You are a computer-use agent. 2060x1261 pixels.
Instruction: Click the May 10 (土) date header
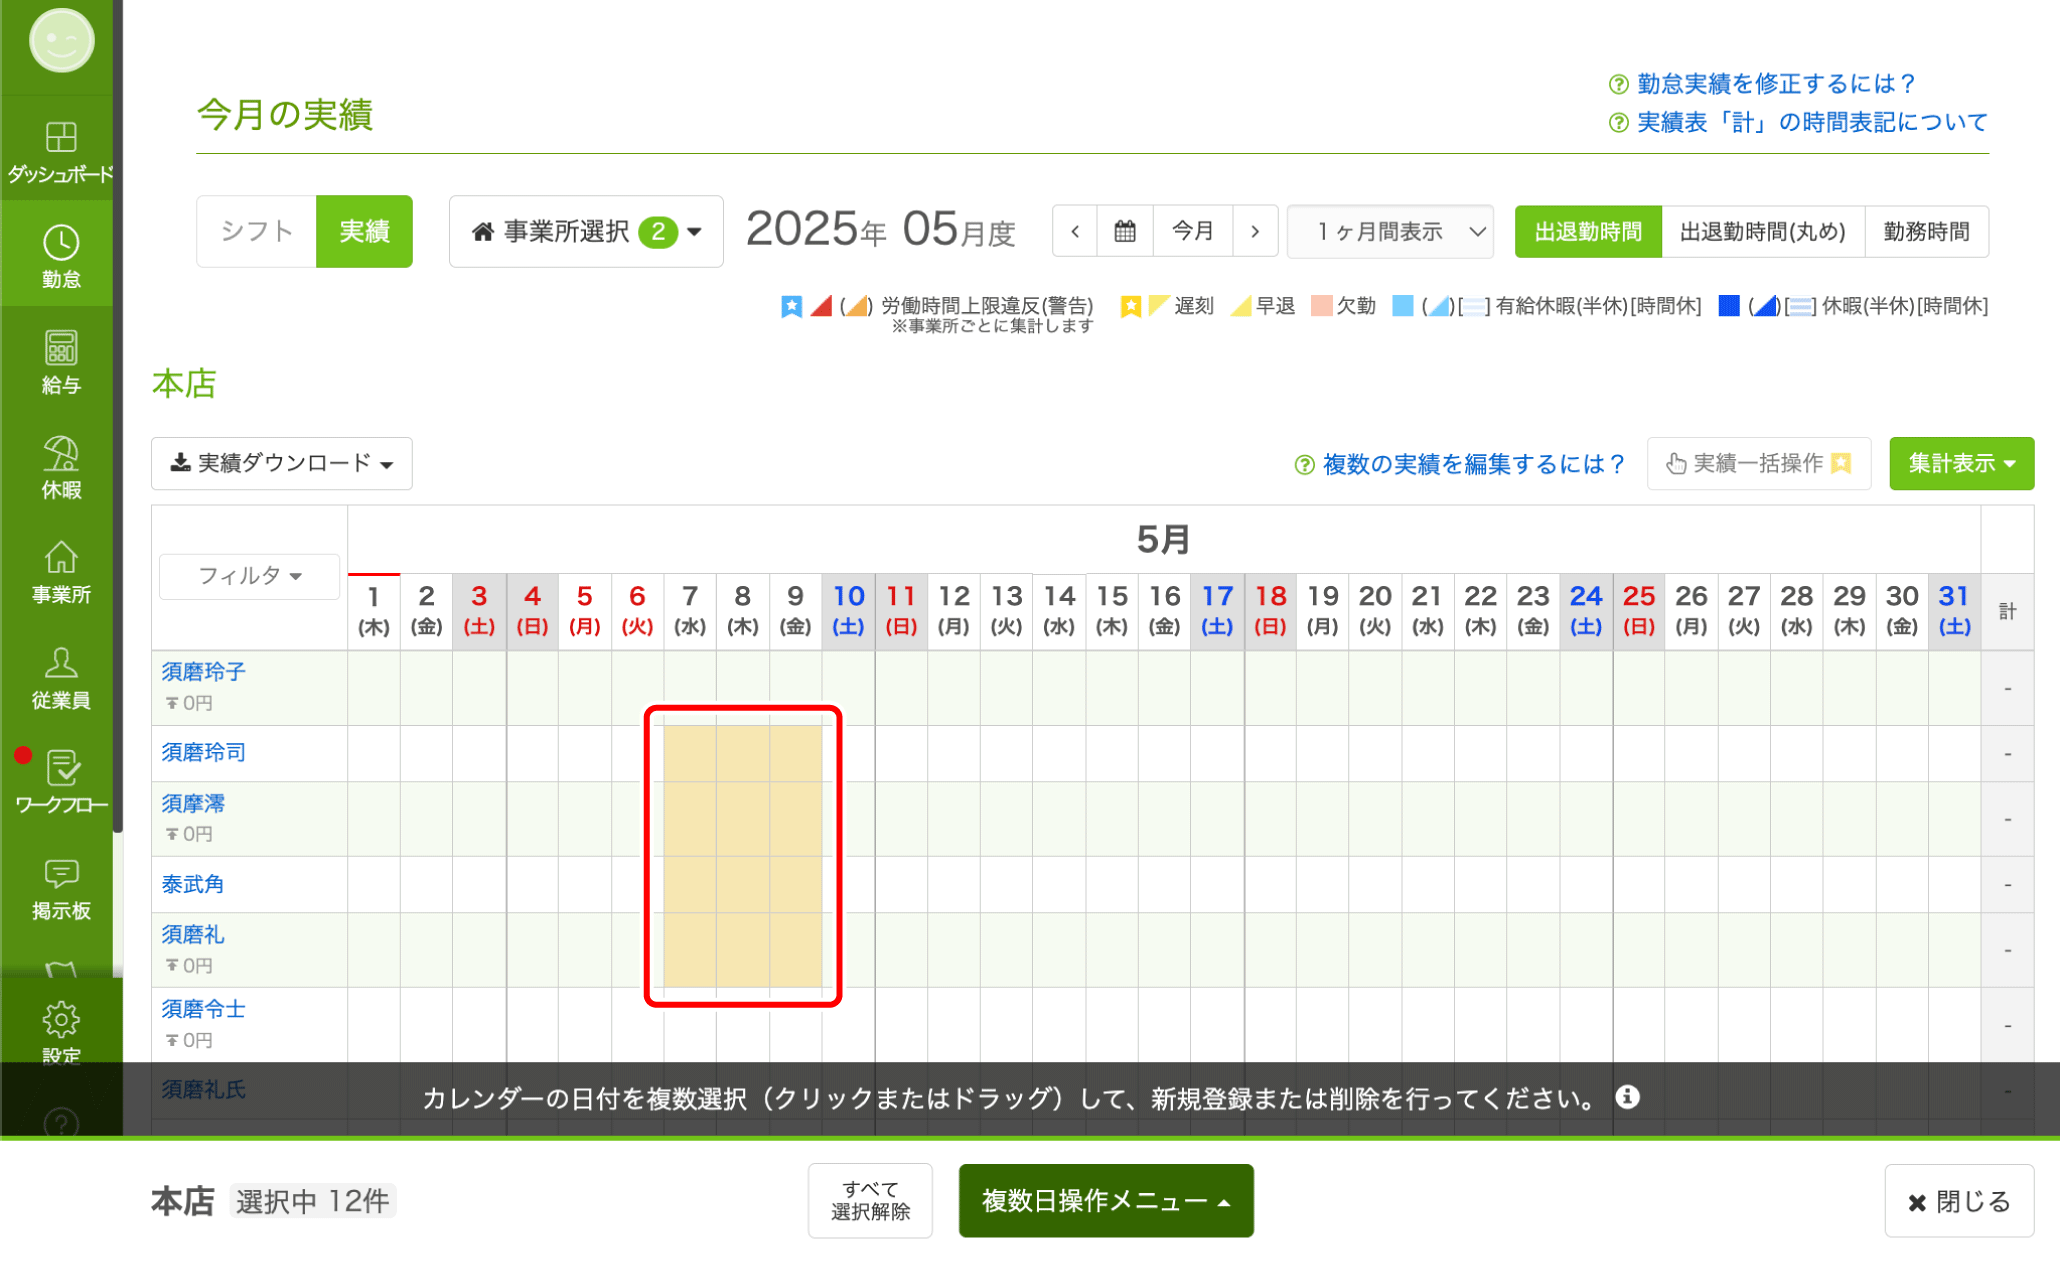click(x=849, y=612)
